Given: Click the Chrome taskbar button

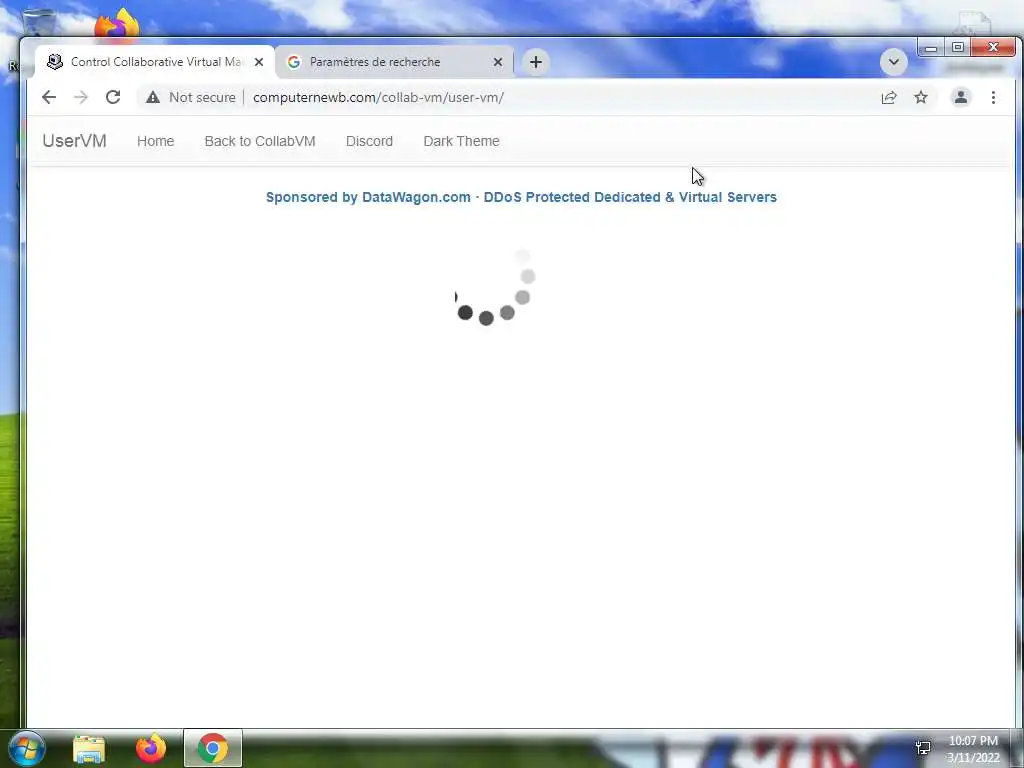Looking at the screenshot, I should click(x=213, y=748).
